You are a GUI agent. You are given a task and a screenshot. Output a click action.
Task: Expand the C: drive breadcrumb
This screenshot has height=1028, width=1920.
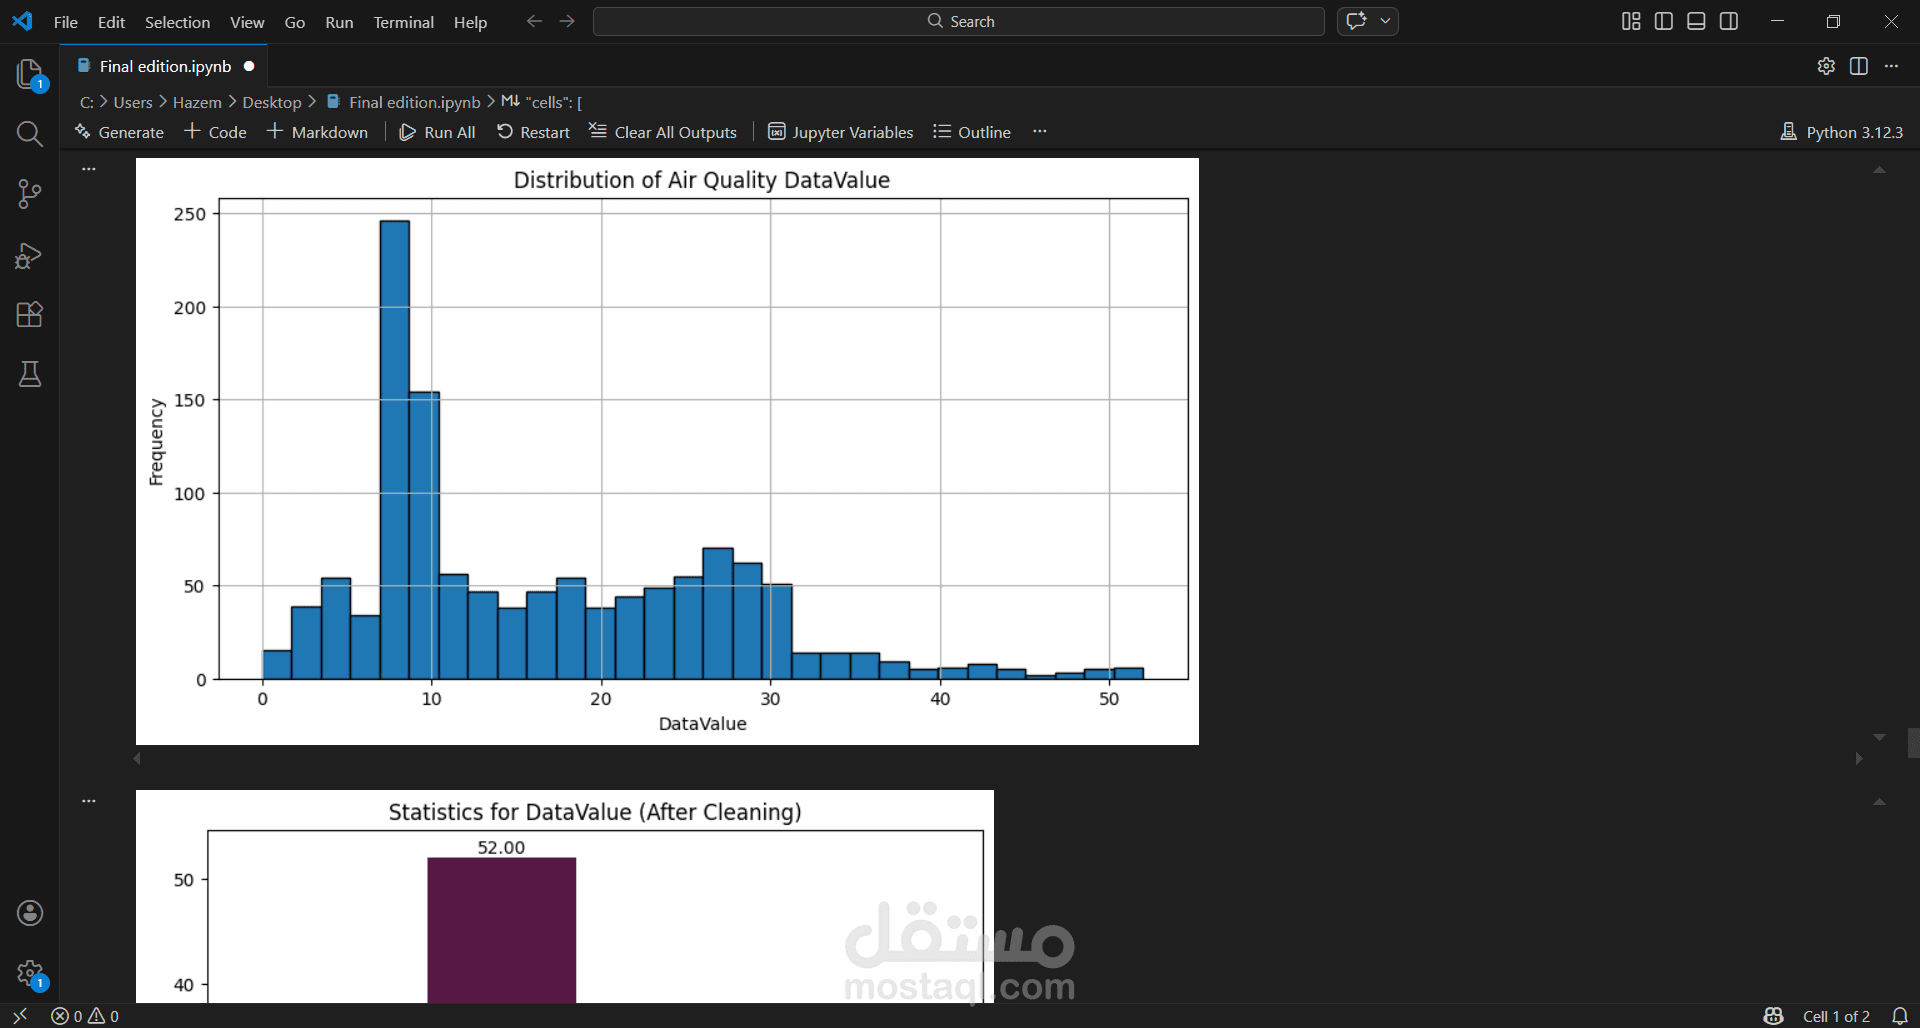(x=87, y=102)
